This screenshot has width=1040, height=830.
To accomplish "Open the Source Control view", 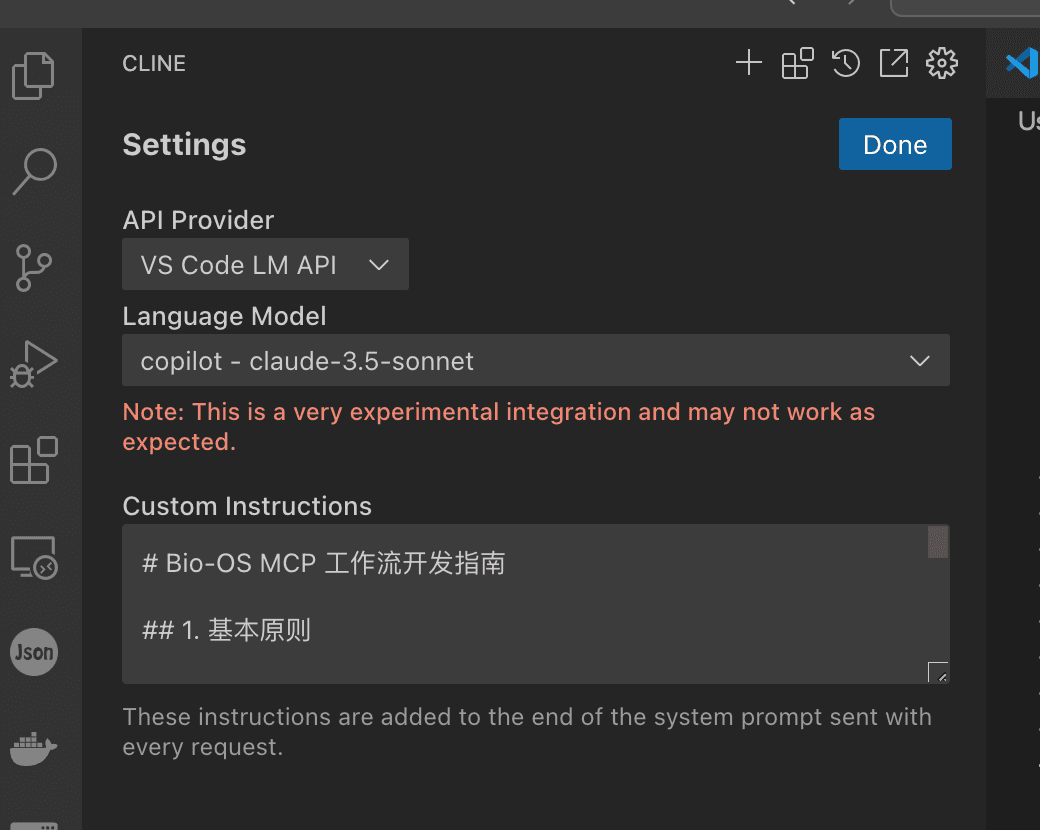I will tap(33, 268).
